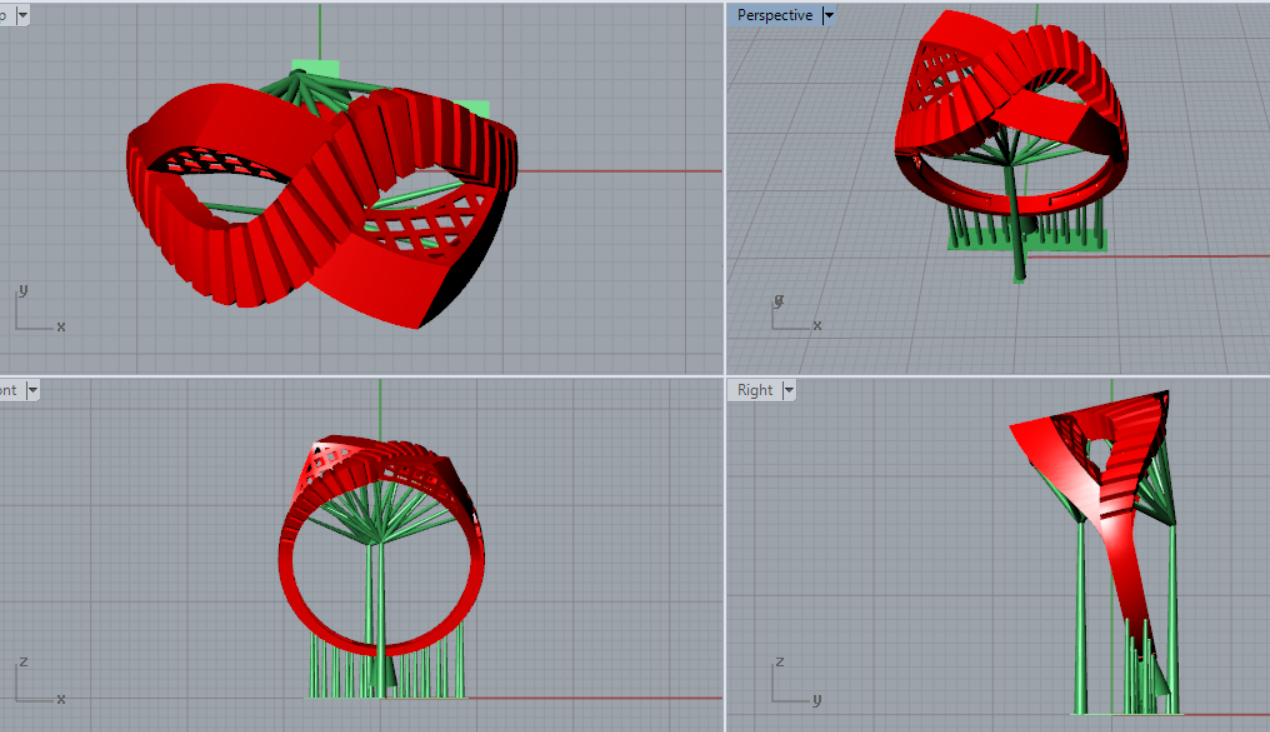Viewport: 1270px width, 732px height.
Task: Activate the Perspective viewport title
Action: [774, 16]
